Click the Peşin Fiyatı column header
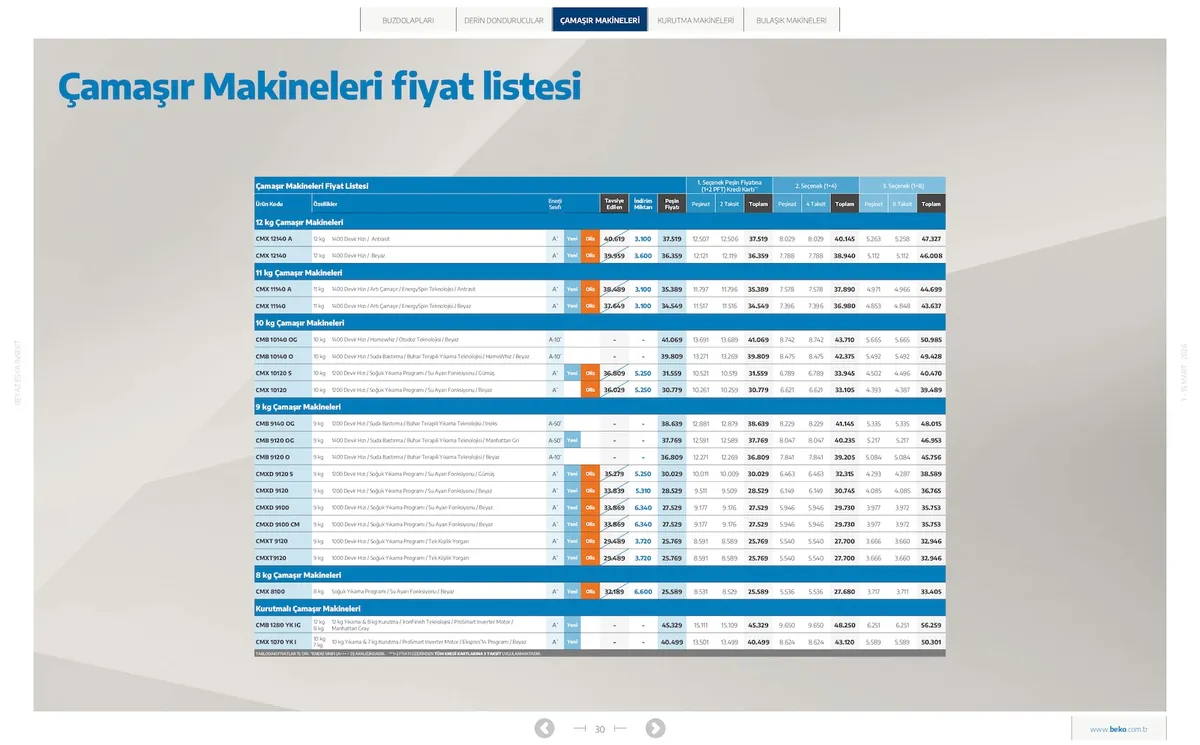 coord(672,204)
